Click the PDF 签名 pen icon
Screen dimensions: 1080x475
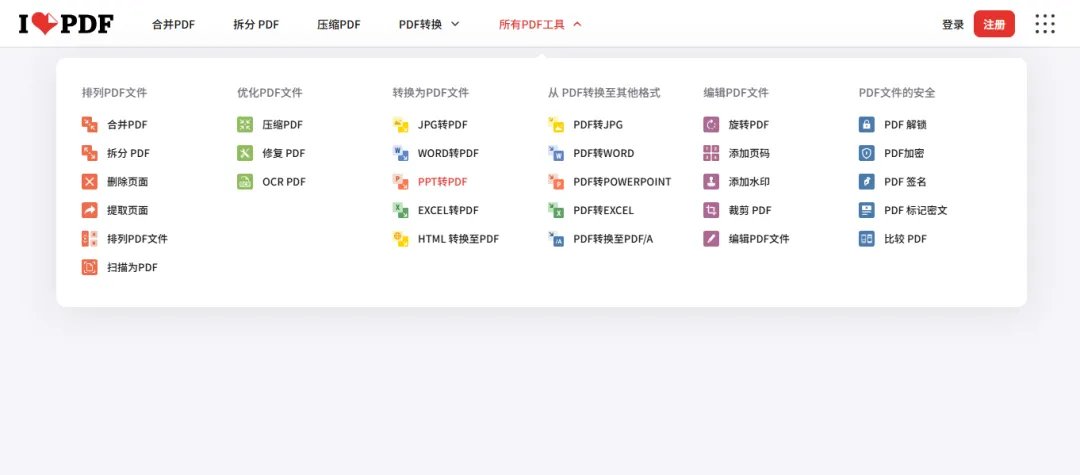point(866,182)
